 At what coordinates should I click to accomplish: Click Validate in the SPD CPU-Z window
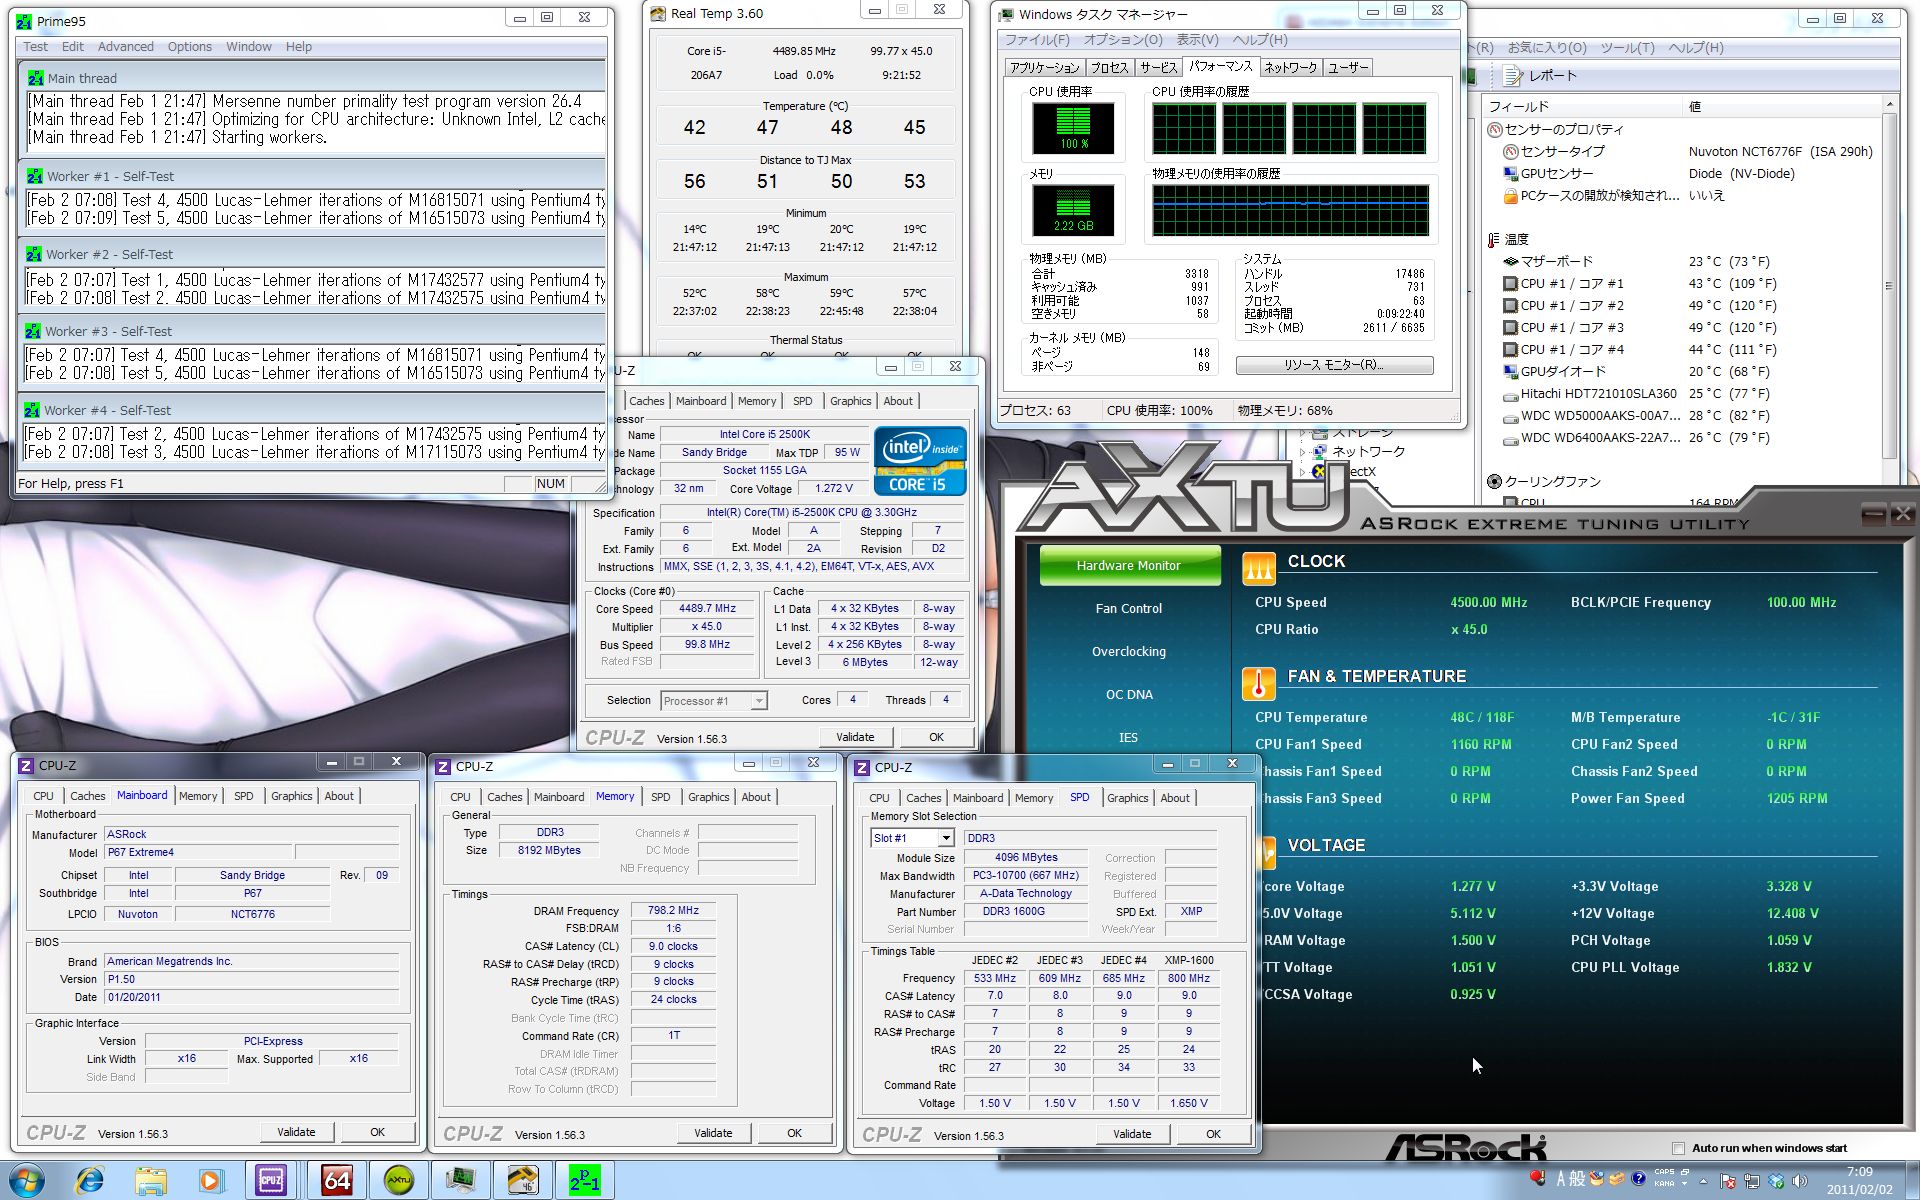1132,1134
